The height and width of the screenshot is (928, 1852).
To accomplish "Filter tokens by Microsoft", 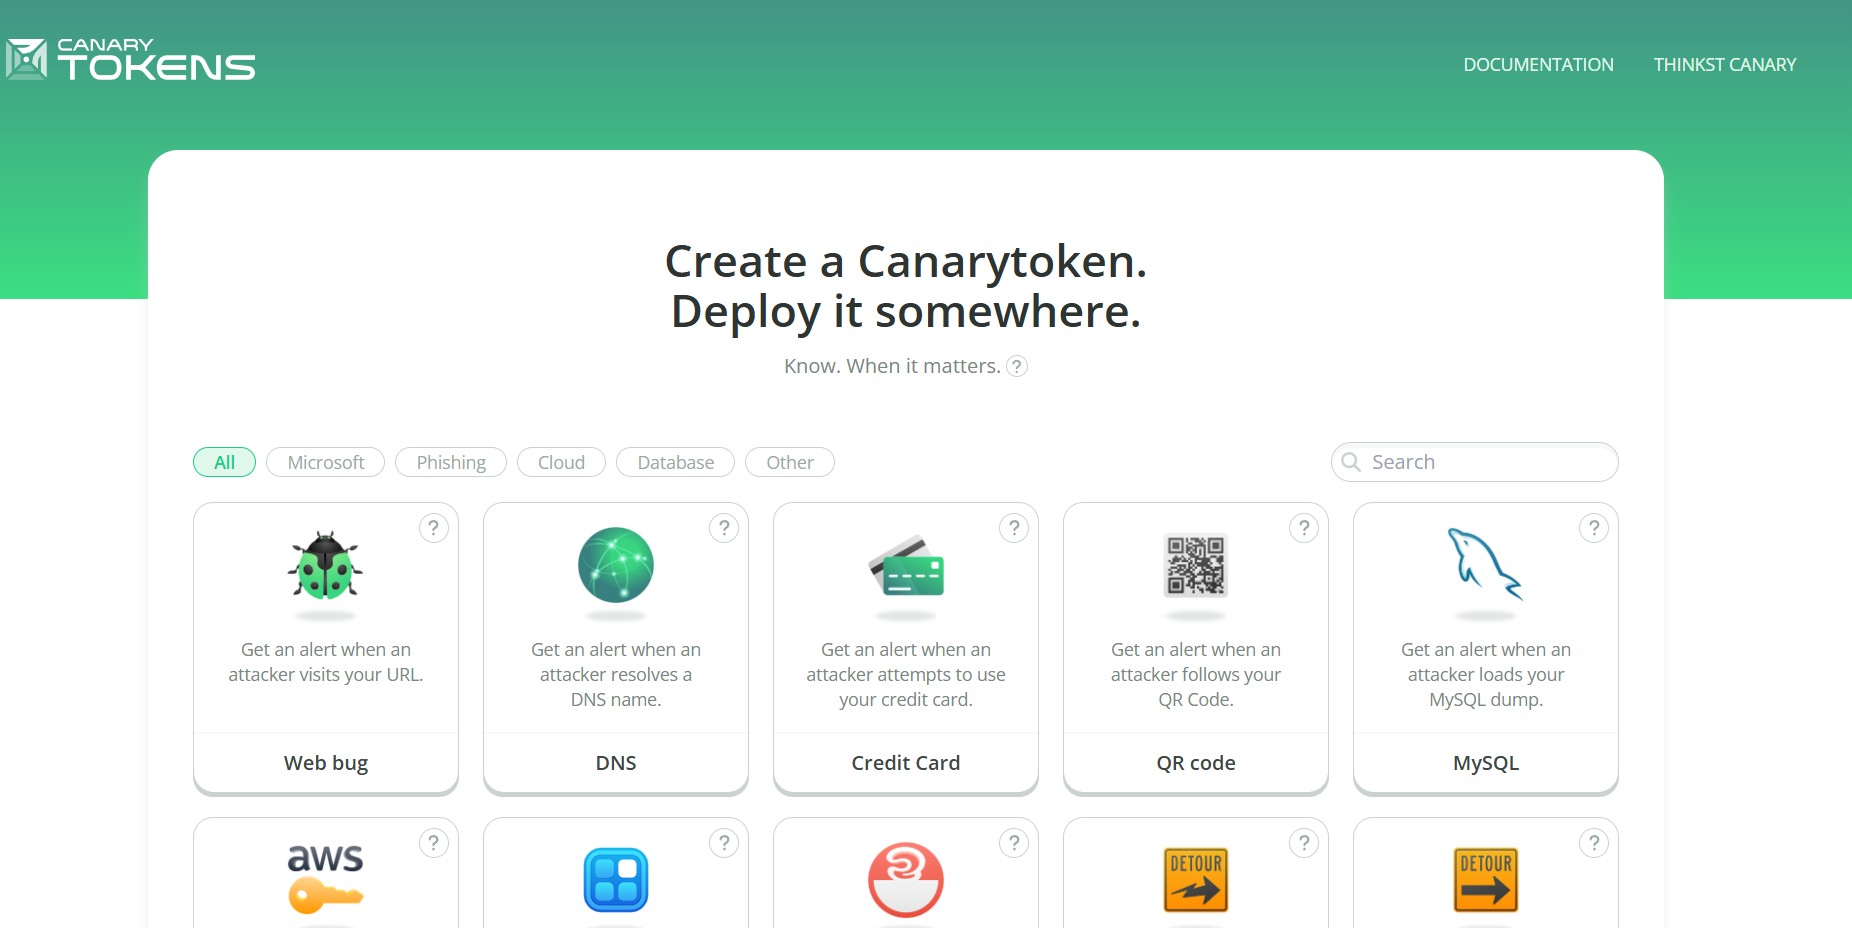I will [x=325, y=462].
